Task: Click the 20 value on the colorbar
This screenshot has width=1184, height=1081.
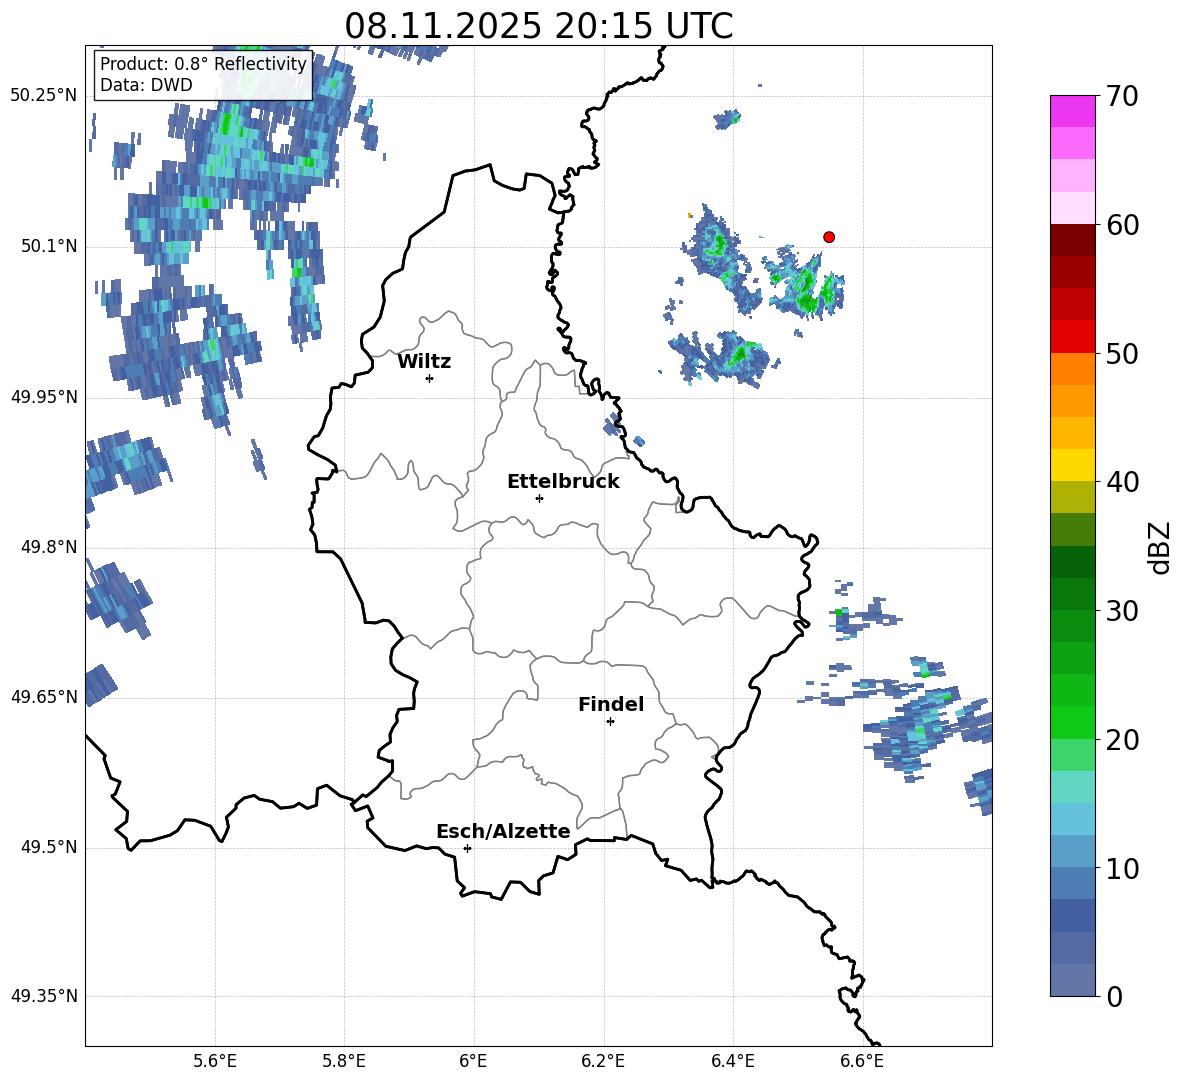Action: click(1122, 740)
